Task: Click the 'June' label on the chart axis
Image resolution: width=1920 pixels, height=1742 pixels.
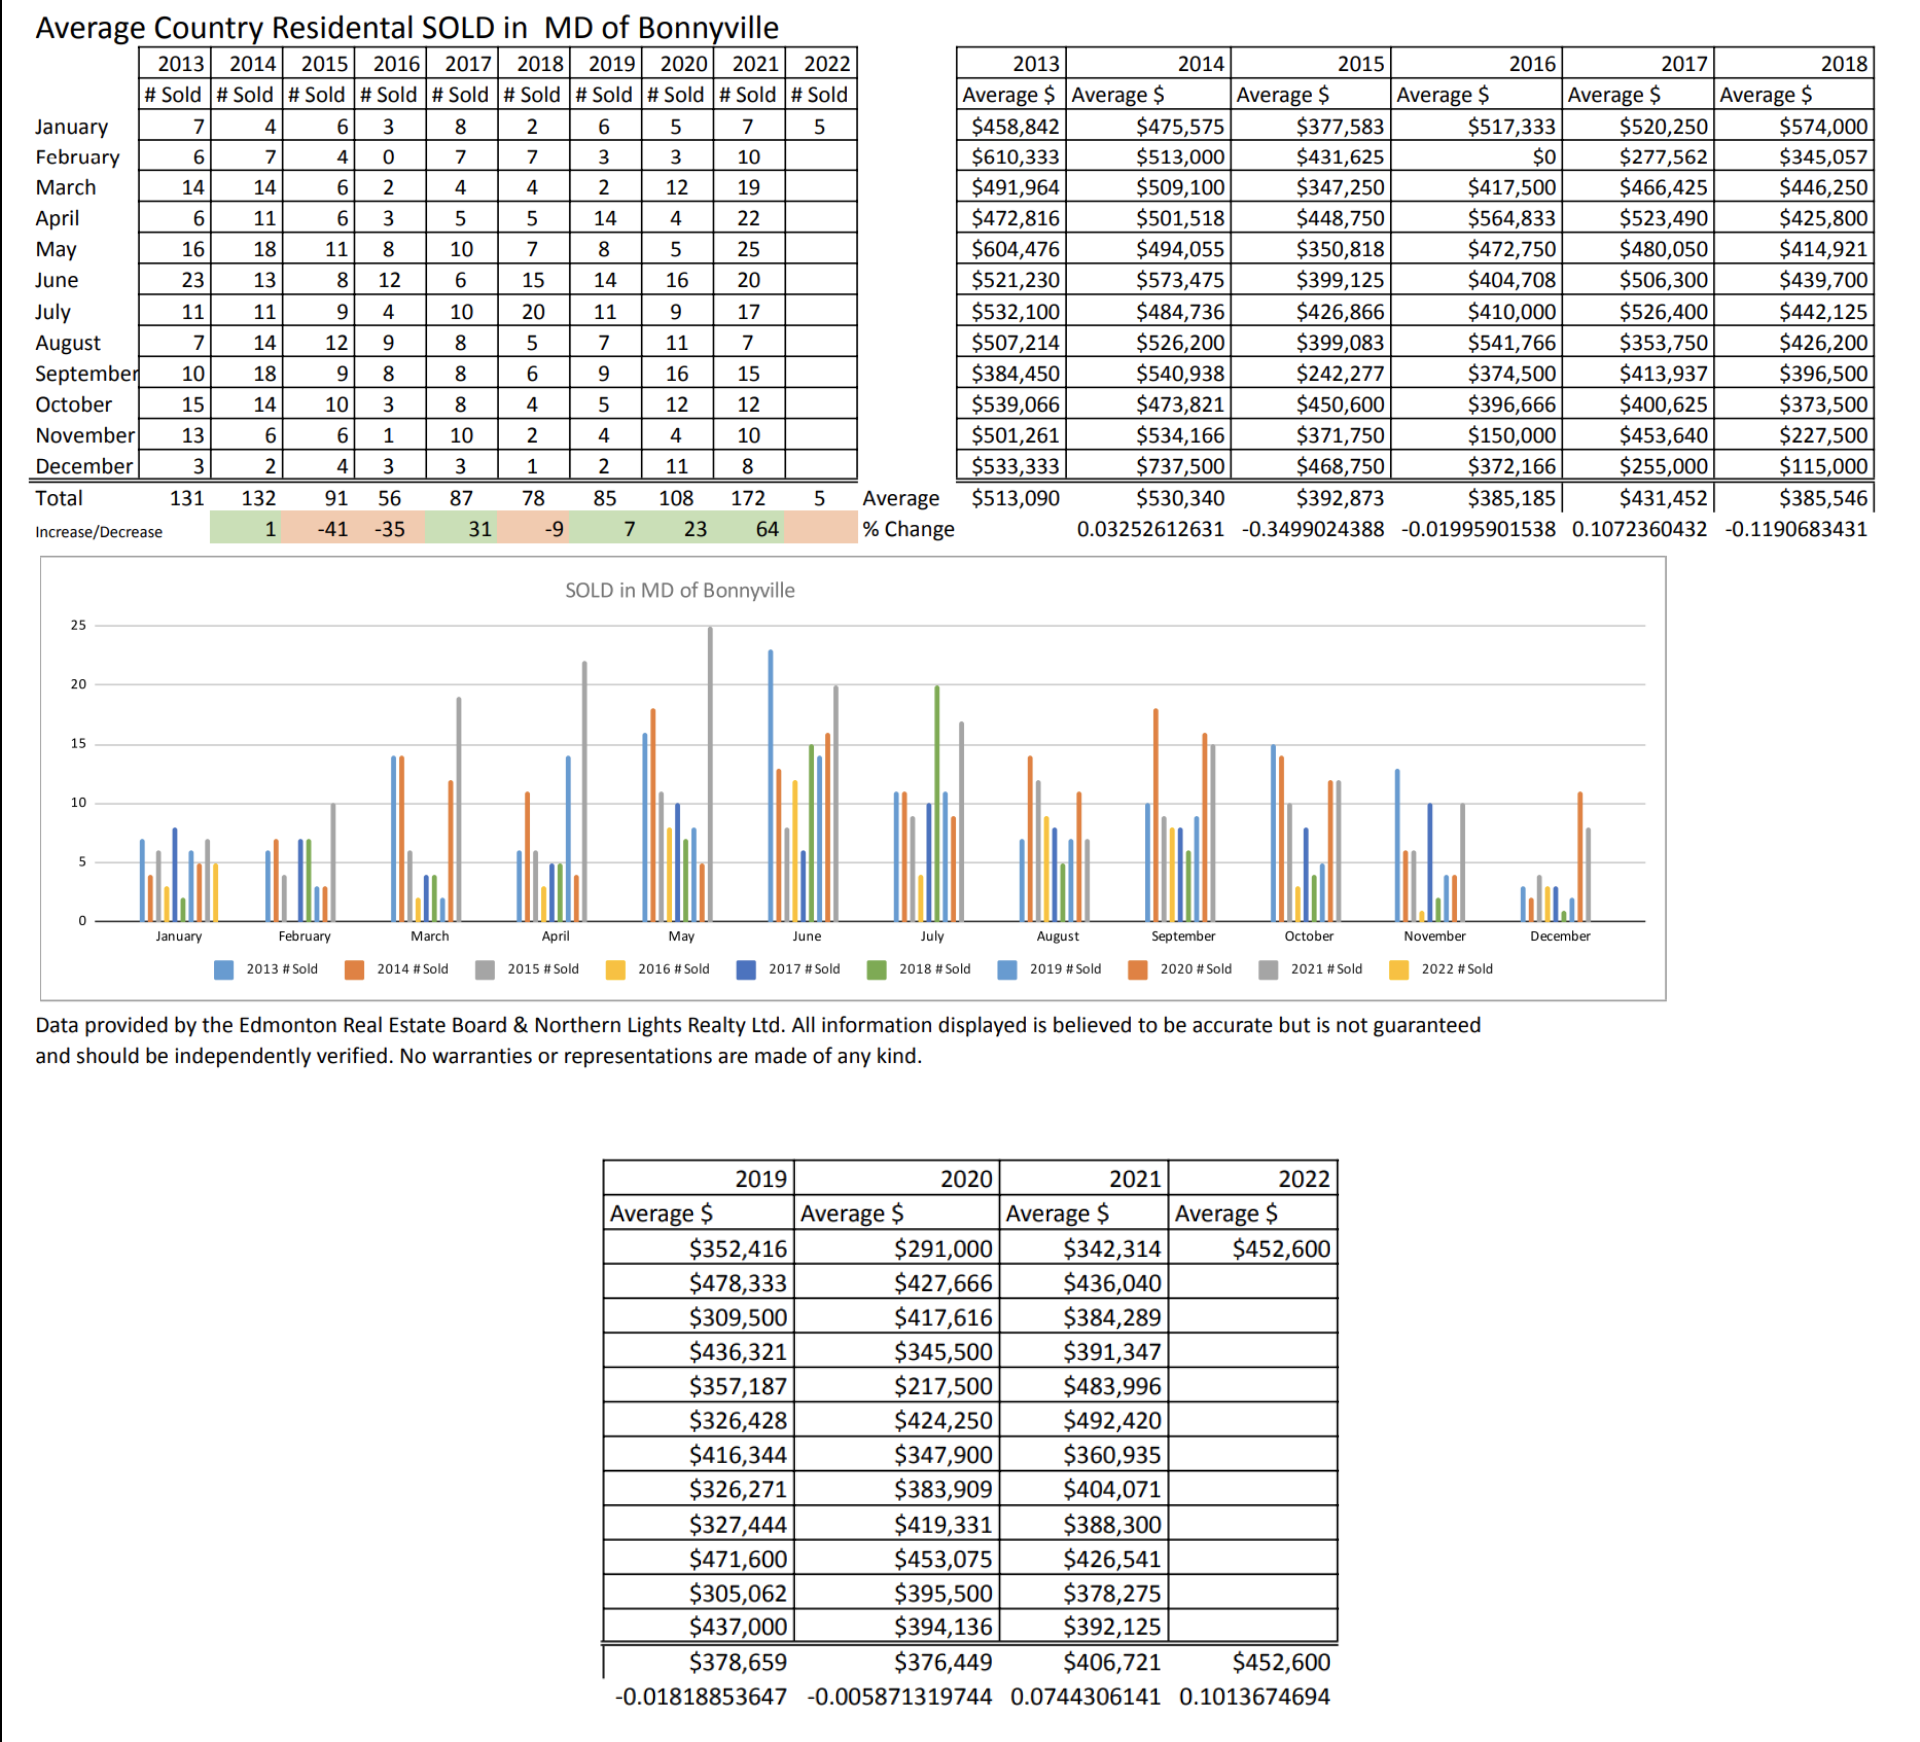Action: pos(807,936)
